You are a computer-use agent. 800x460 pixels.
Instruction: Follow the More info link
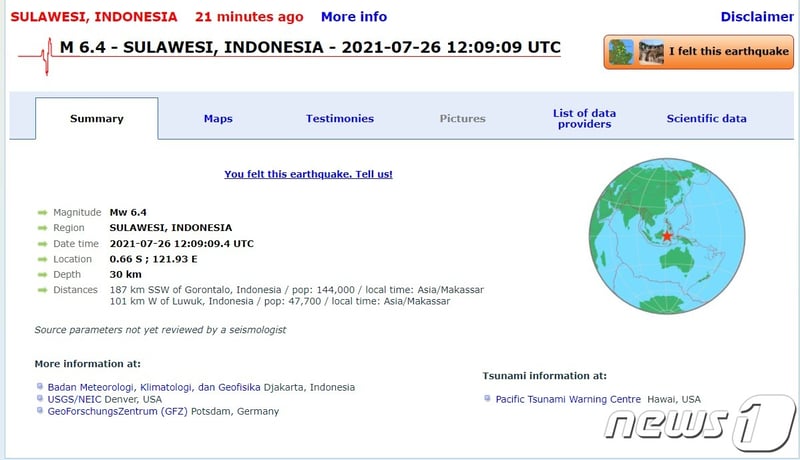coord(353,17)
